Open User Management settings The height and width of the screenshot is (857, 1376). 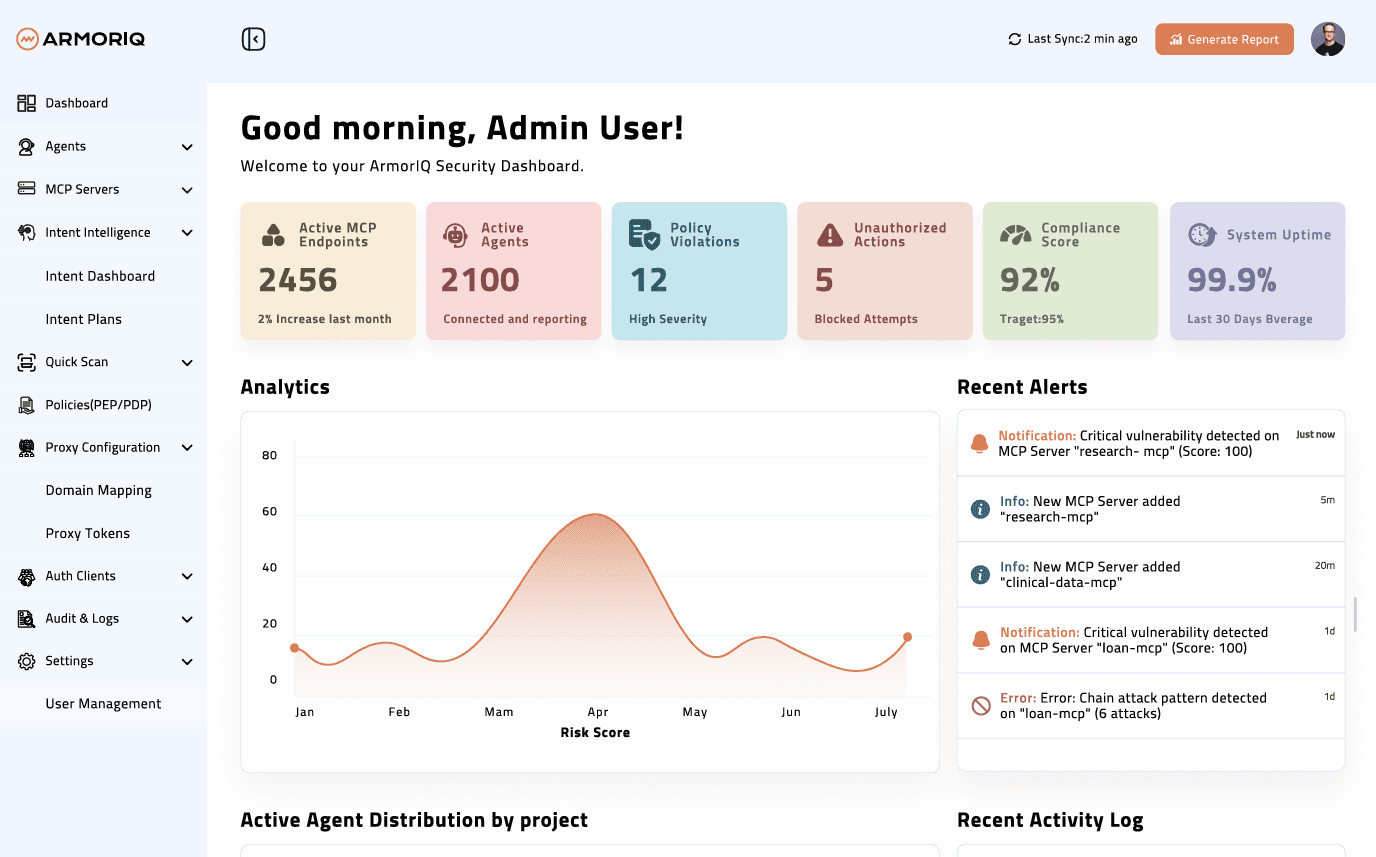[103, 703]
